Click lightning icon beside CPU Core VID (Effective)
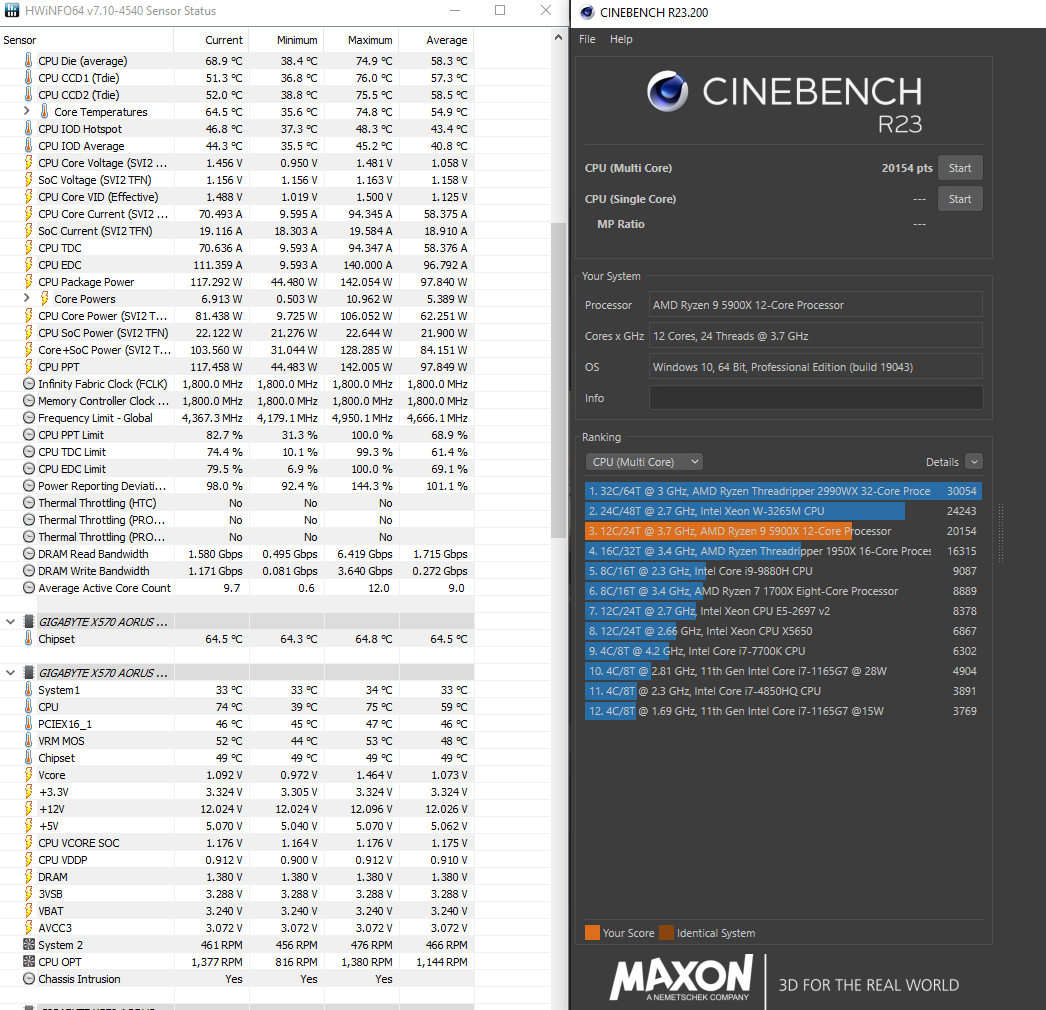 pyautogui.click(x=29, y=197)
